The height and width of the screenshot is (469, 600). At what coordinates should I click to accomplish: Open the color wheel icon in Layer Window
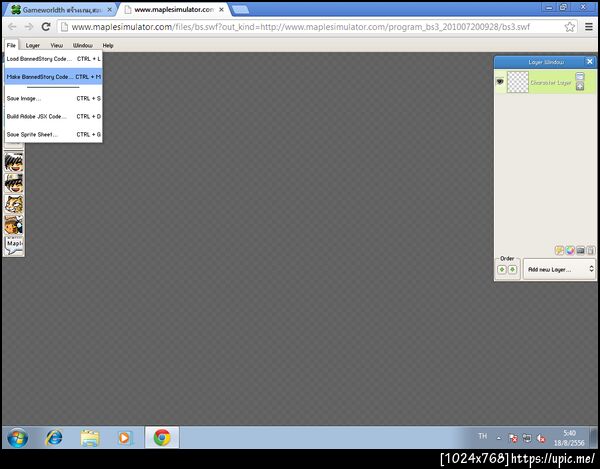570,251
